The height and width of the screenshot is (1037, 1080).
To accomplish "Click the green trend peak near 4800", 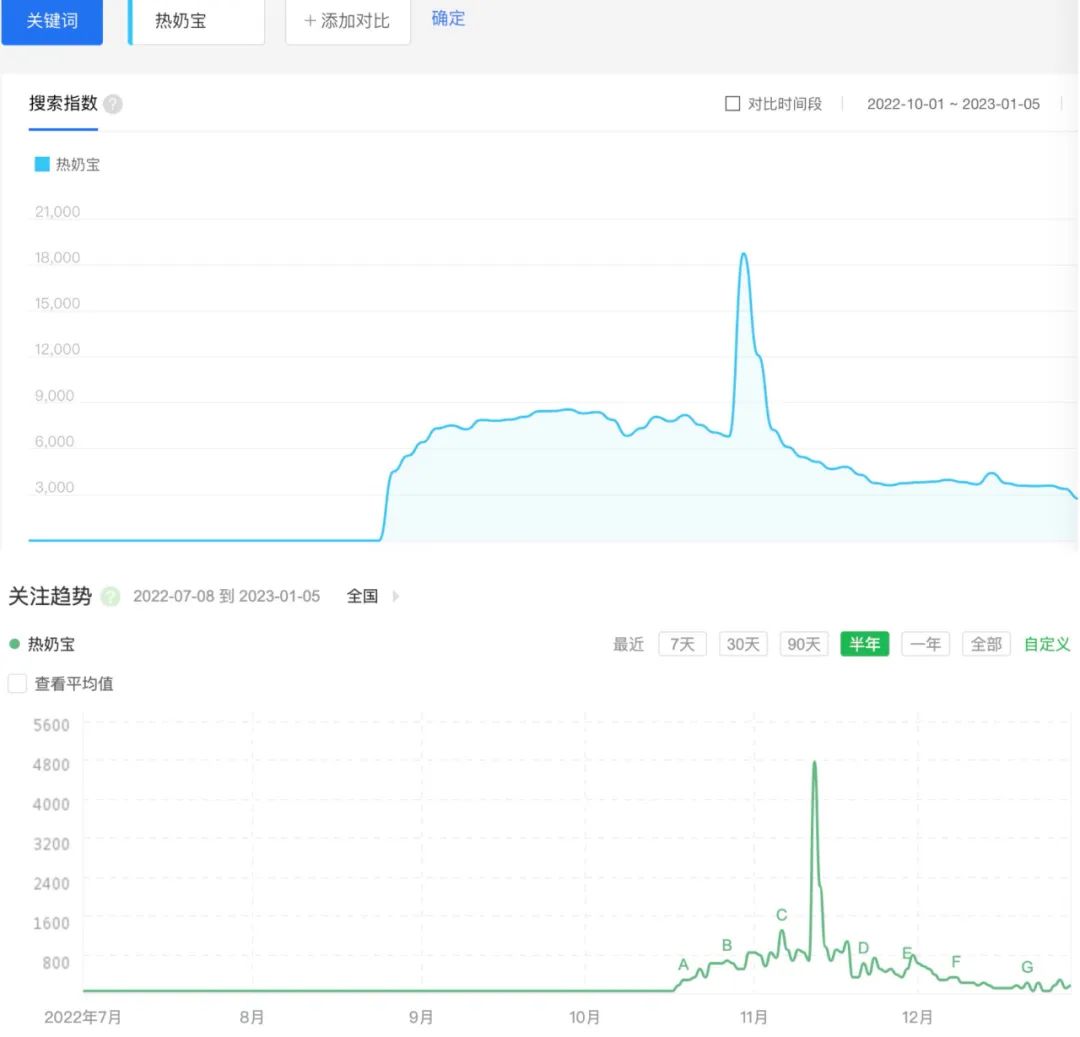I will coord(815,764).
